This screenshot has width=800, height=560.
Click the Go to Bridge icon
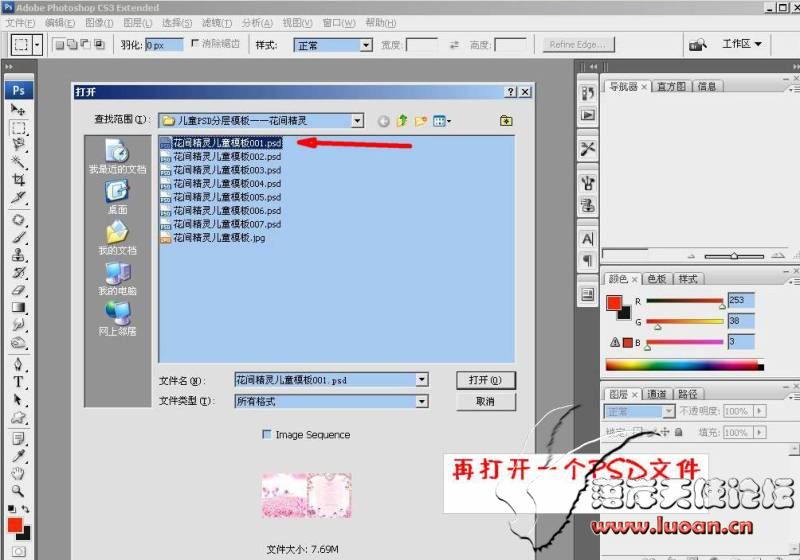pyautogui.click(x=697, y=45)
